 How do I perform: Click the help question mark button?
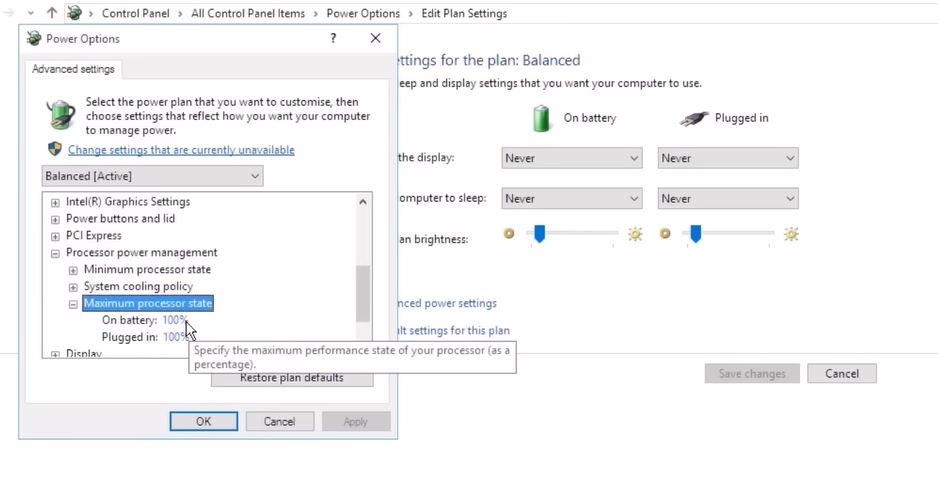333,38
